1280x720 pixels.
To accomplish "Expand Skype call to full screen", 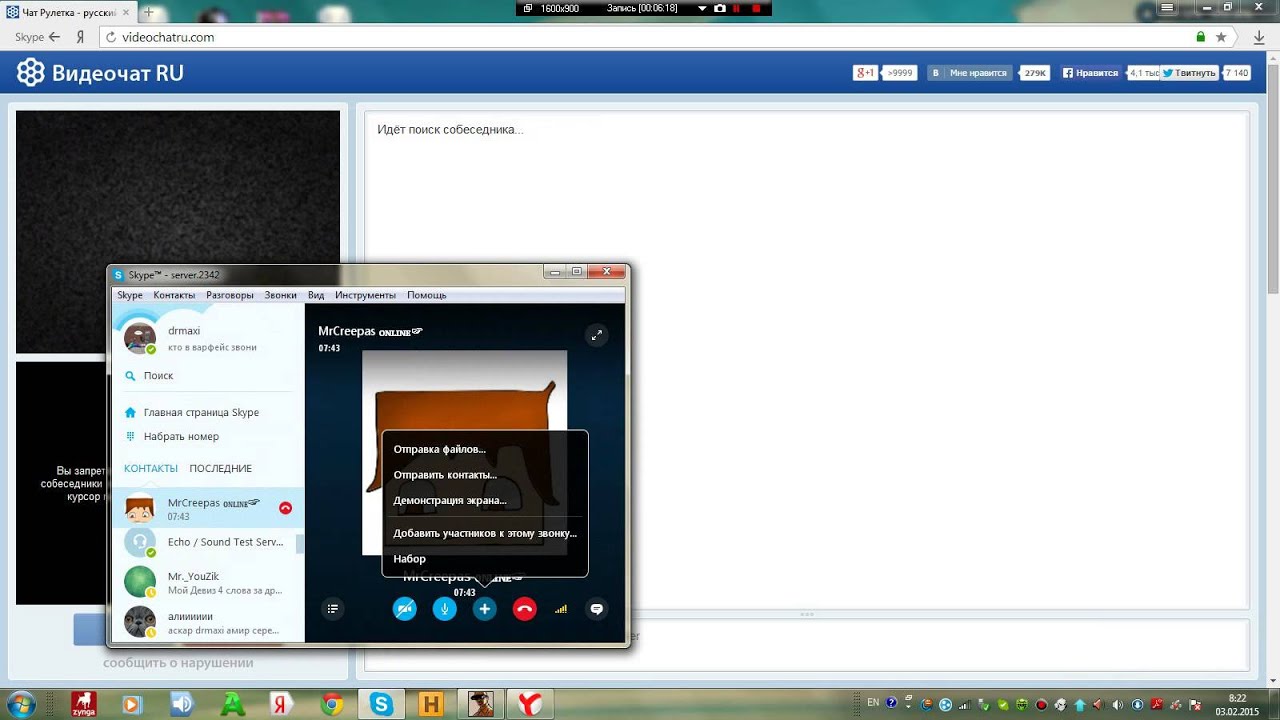I will 596,335.
